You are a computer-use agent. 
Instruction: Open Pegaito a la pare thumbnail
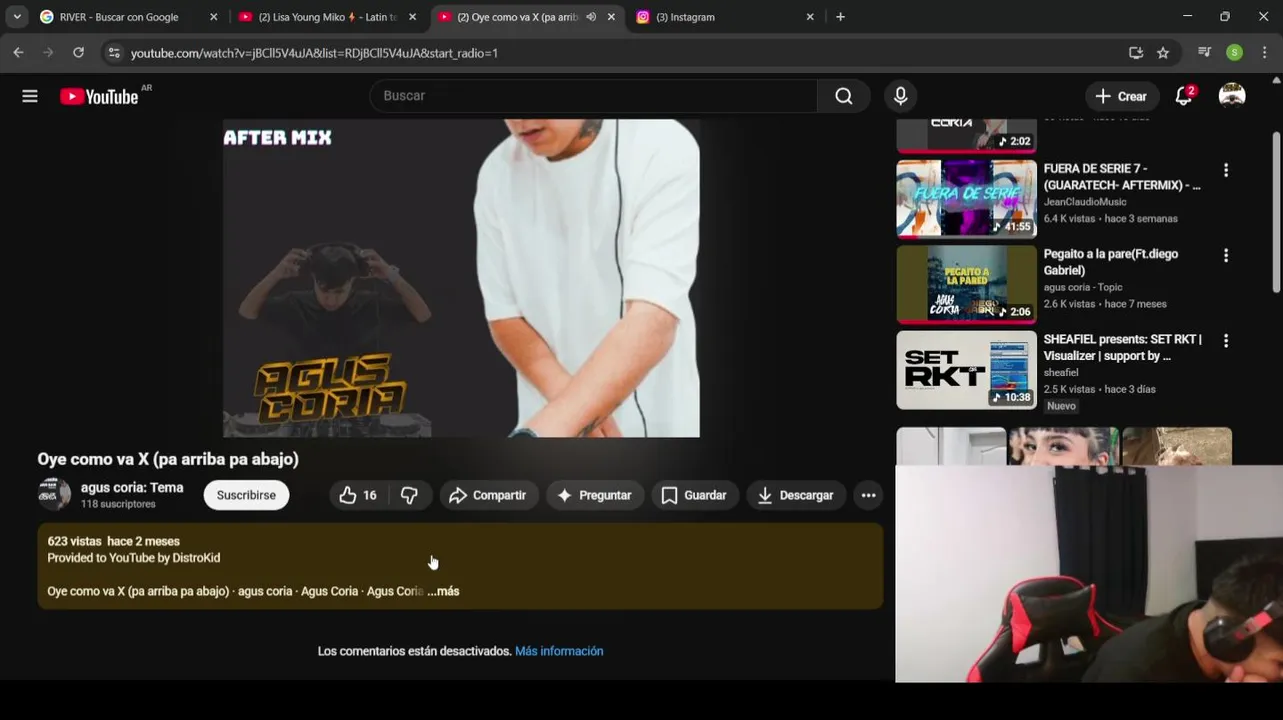click(x=966, y=283)
